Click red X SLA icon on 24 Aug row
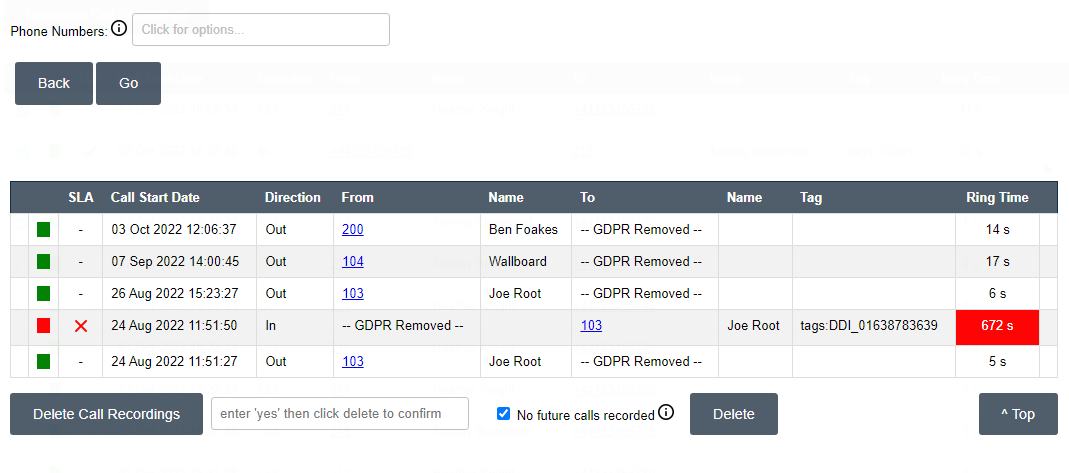 tap(81, 326)
